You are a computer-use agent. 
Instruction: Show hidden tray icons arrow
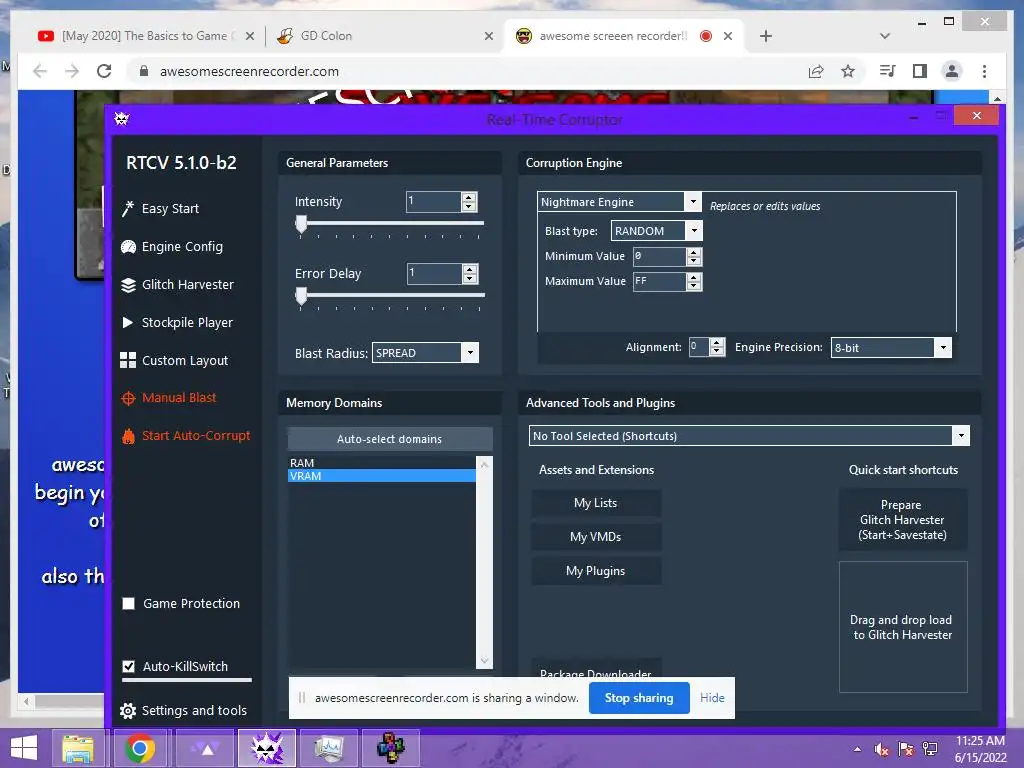point(857,749)
